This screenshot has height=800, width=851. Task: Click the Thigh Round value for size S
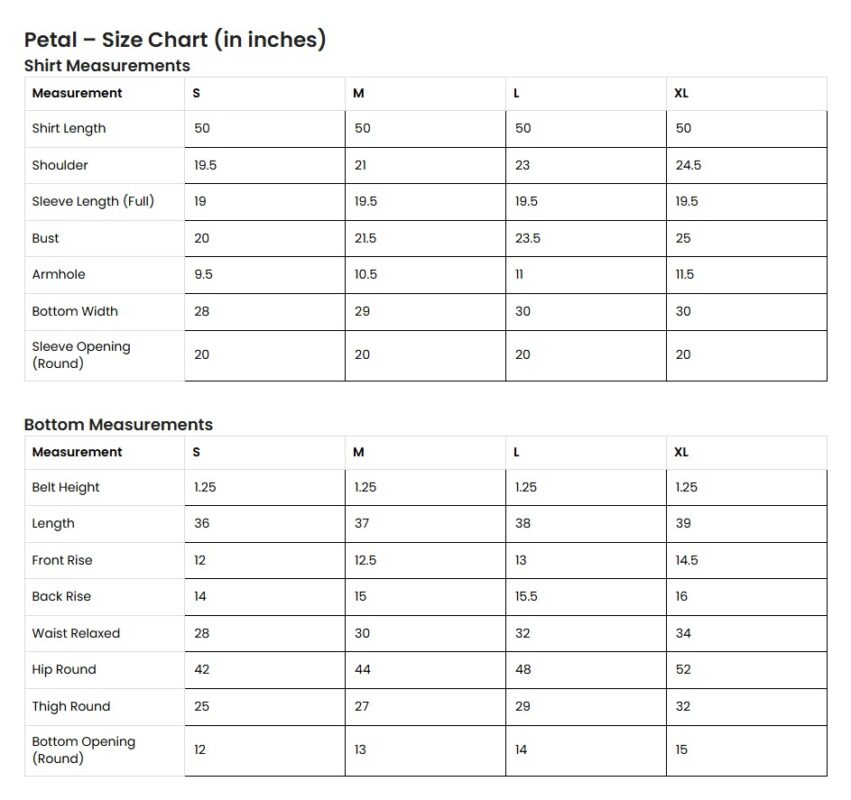[202, 706]
